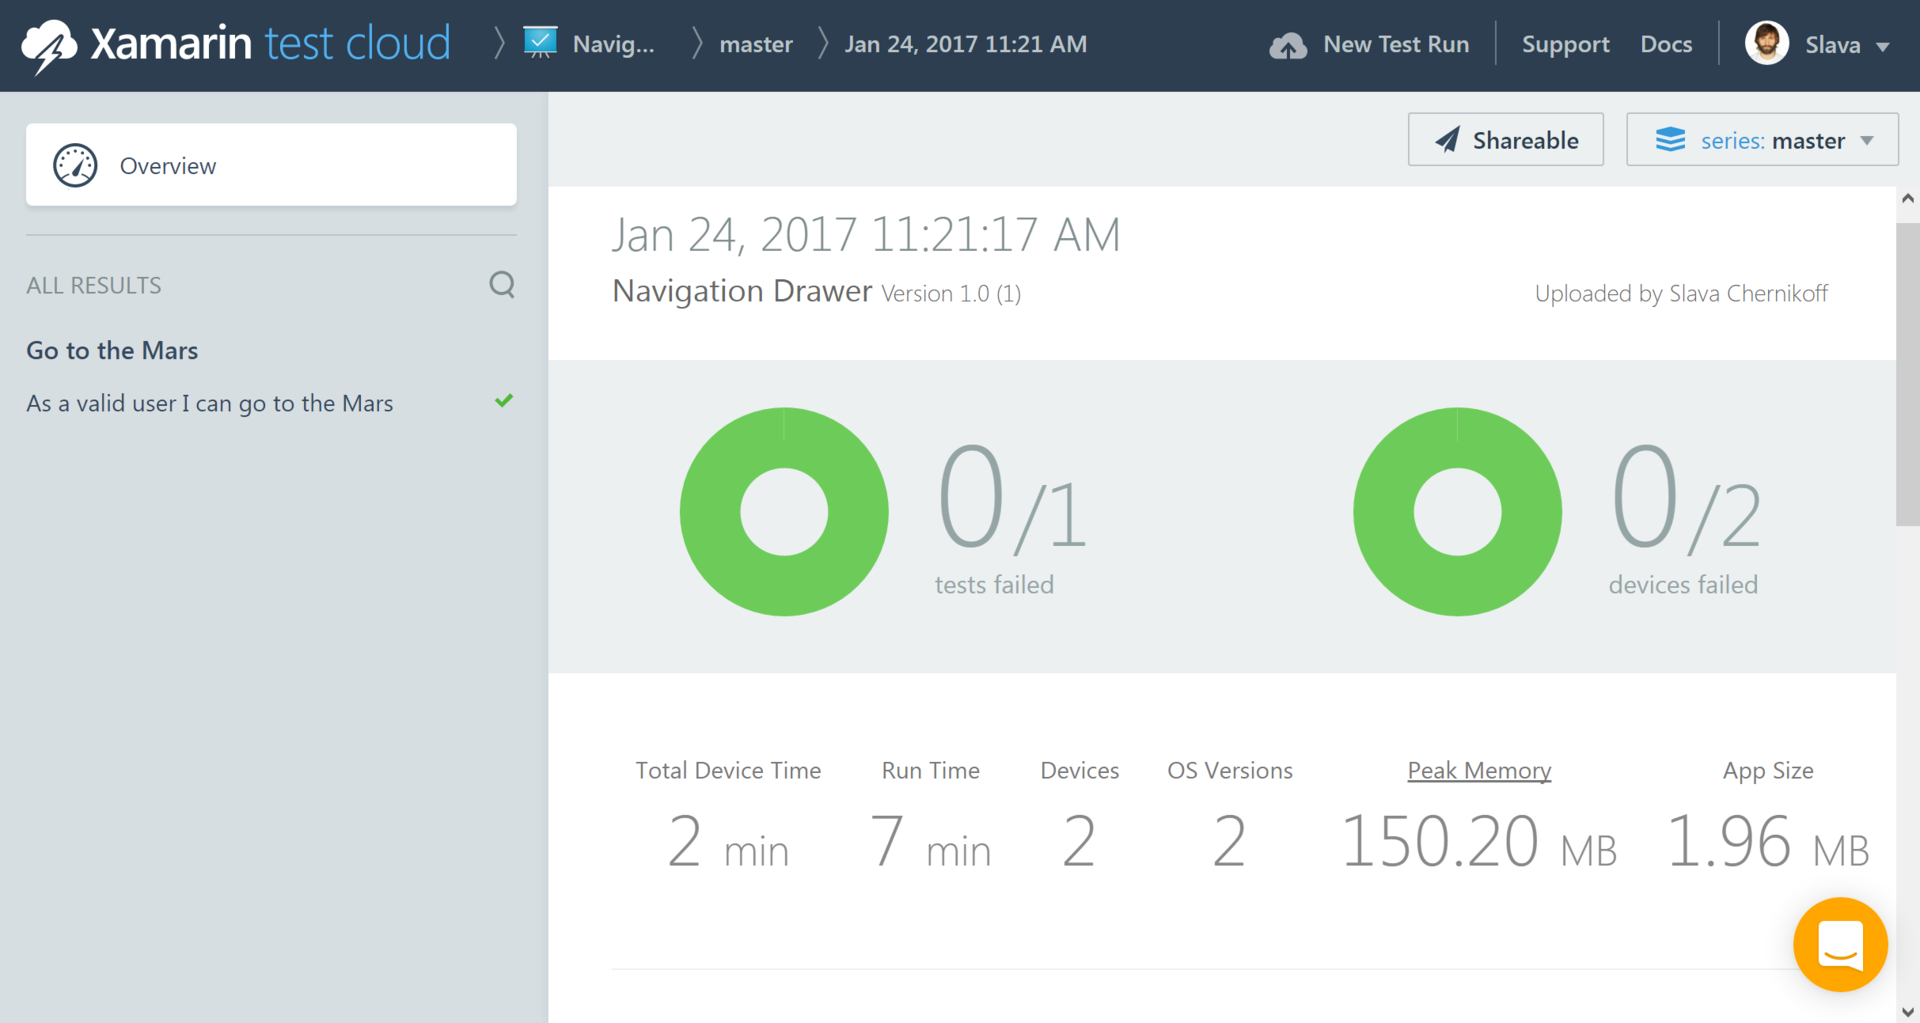The height and width of the screenshot is (1023, 1920).
Task: Click the 'tests failed' label
Action: click(x=994, y=584)
